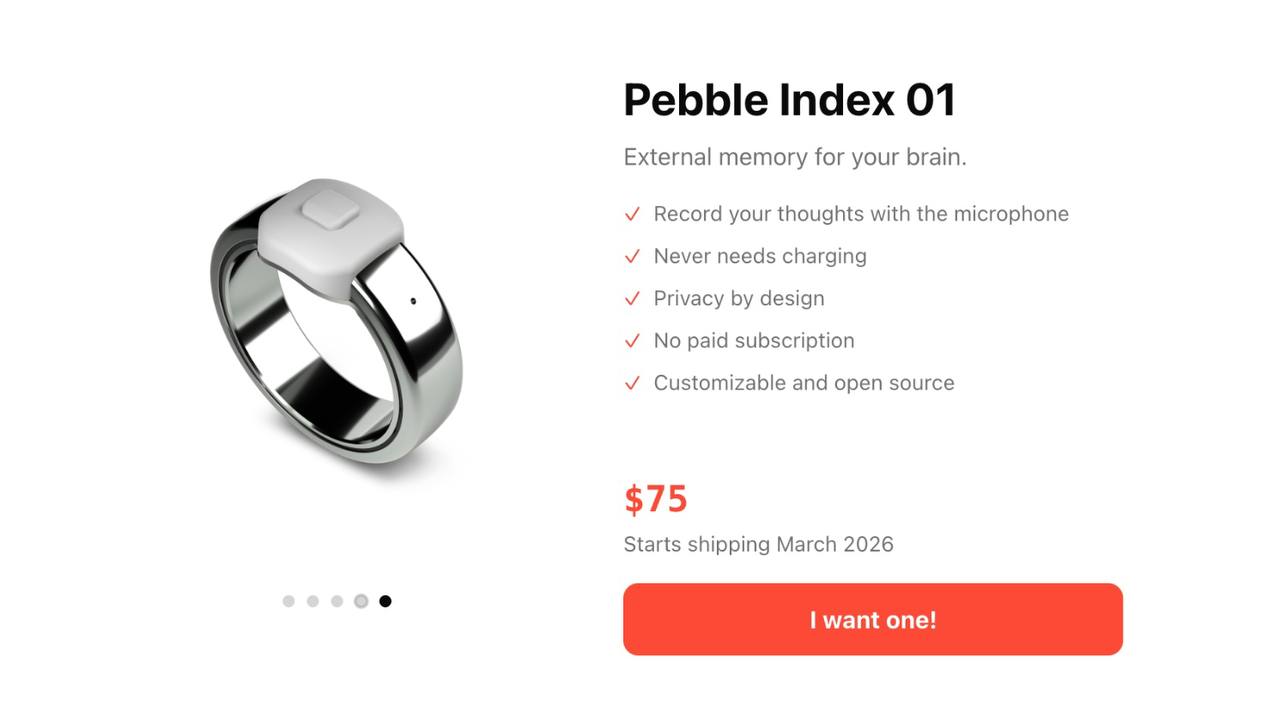Click the checkmark beside Customizable and open source
1280x718 pixels.
(631, 382)
